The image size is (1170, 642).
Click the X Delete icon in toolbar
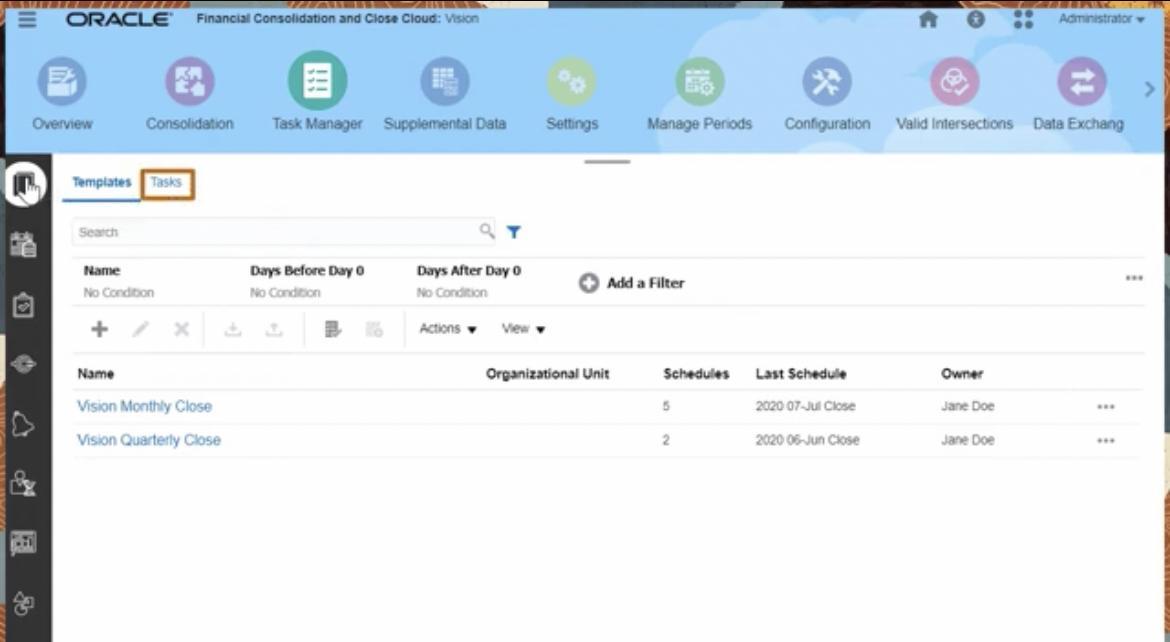tap(181, 329)
